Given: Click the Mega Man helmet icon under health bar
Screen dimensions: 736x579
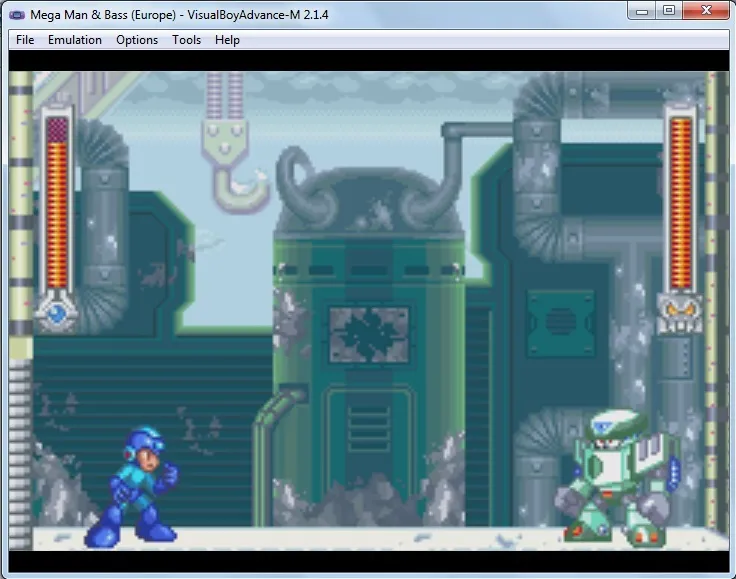Looking at the screenshot, I should [x=56, y=311].
